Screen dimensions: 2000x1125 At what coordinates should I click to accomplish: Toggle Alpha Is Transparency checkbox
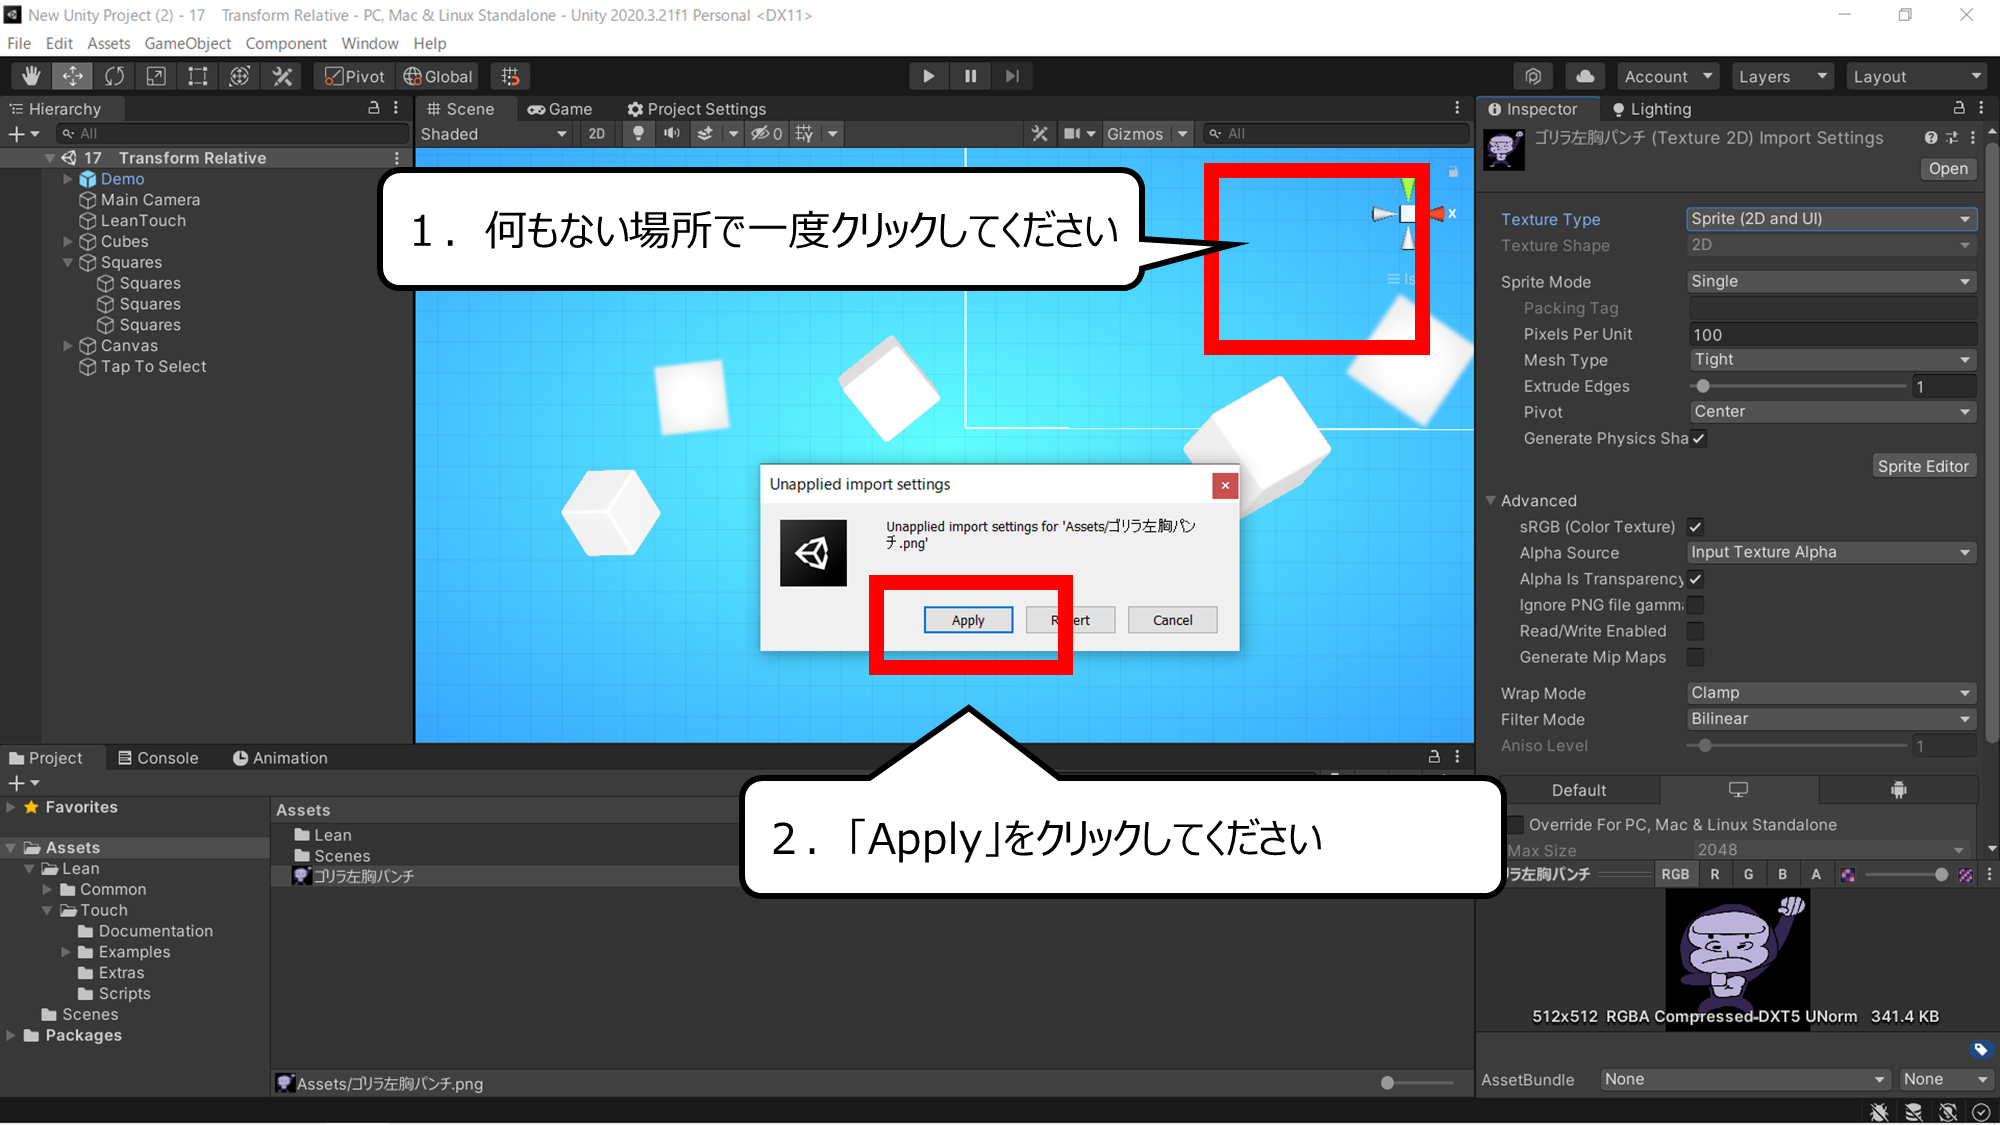[x=1695, y=579]
